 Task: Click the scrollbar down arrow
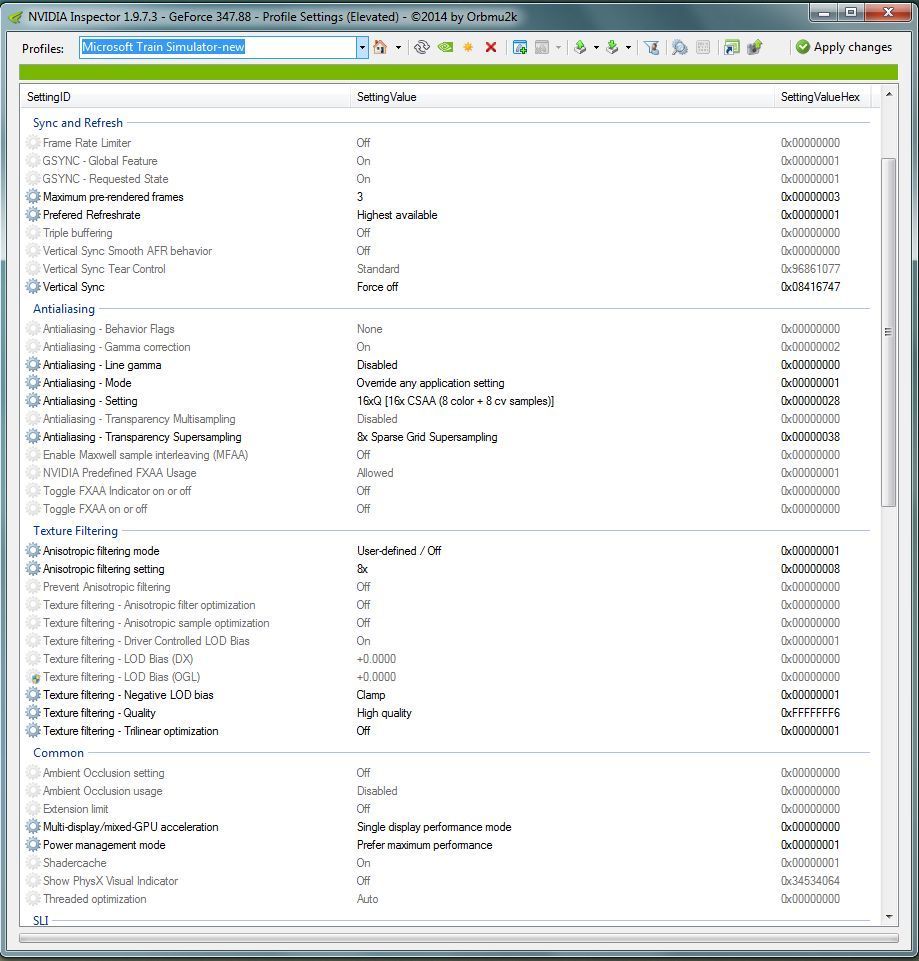coord(889,917)
